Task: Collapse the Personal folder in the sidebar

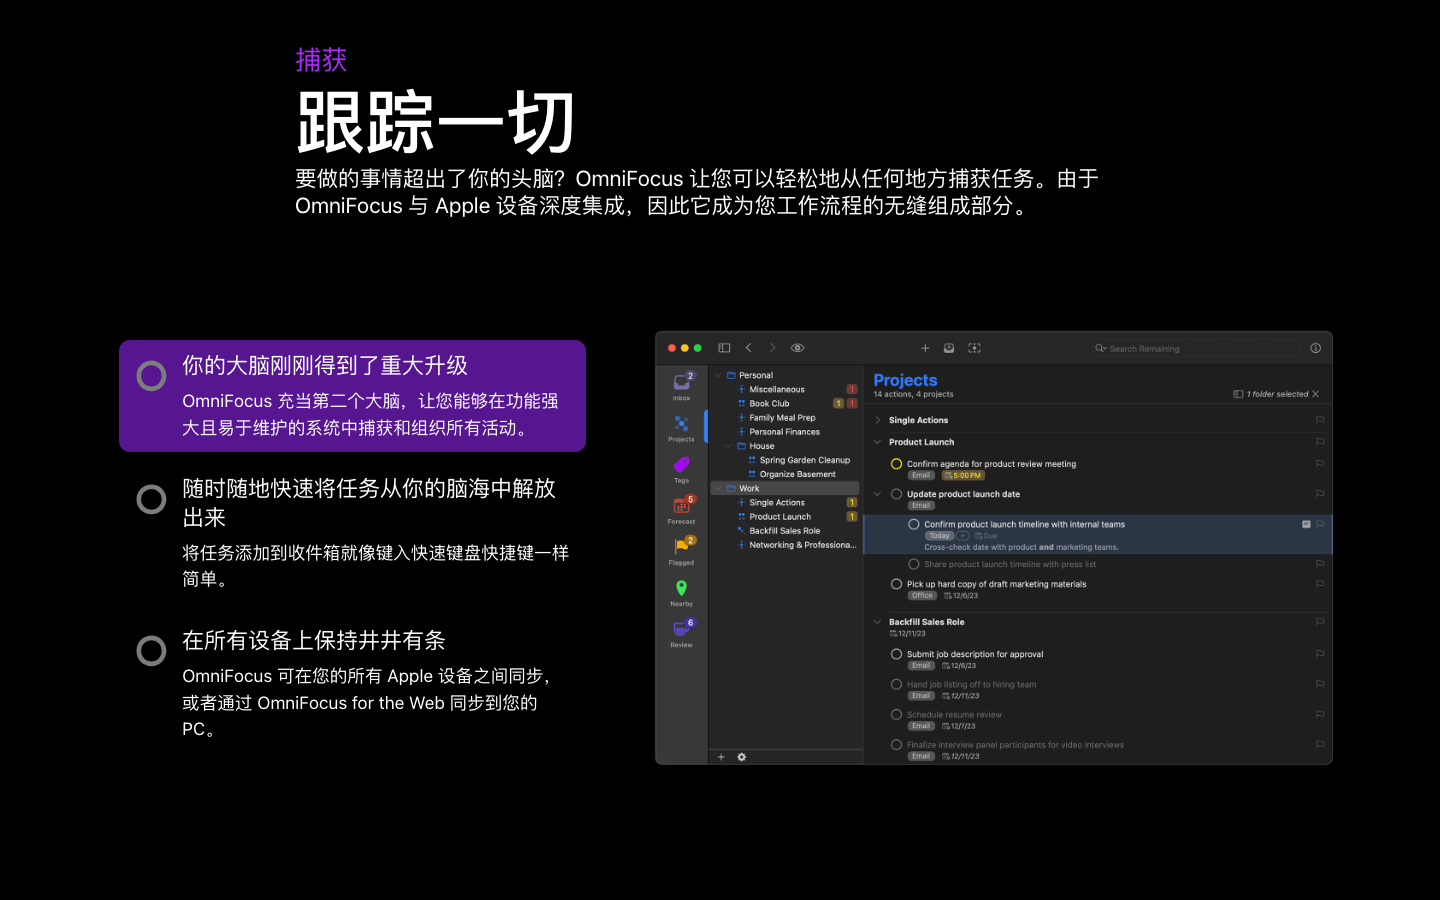Action: tap(717, 374)
